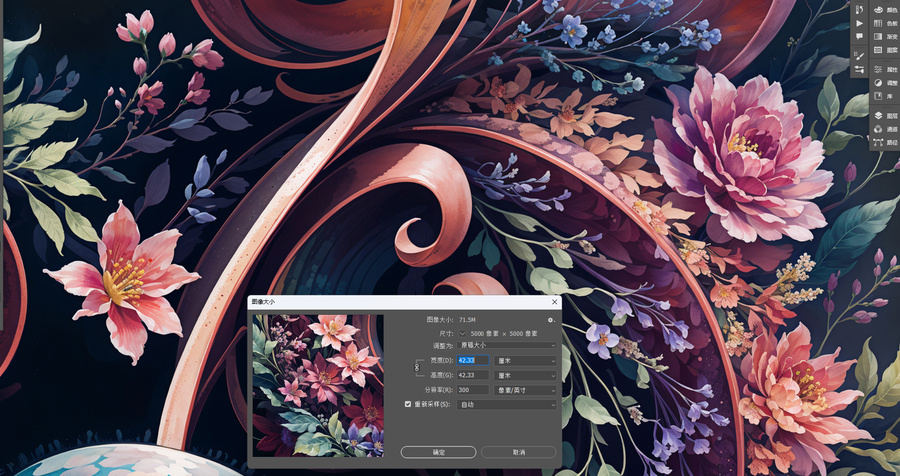The image size is (900, 476).
Task: Open the 颜色 (Color) panel
Action: pyautogui.click(x=885, y=10)
